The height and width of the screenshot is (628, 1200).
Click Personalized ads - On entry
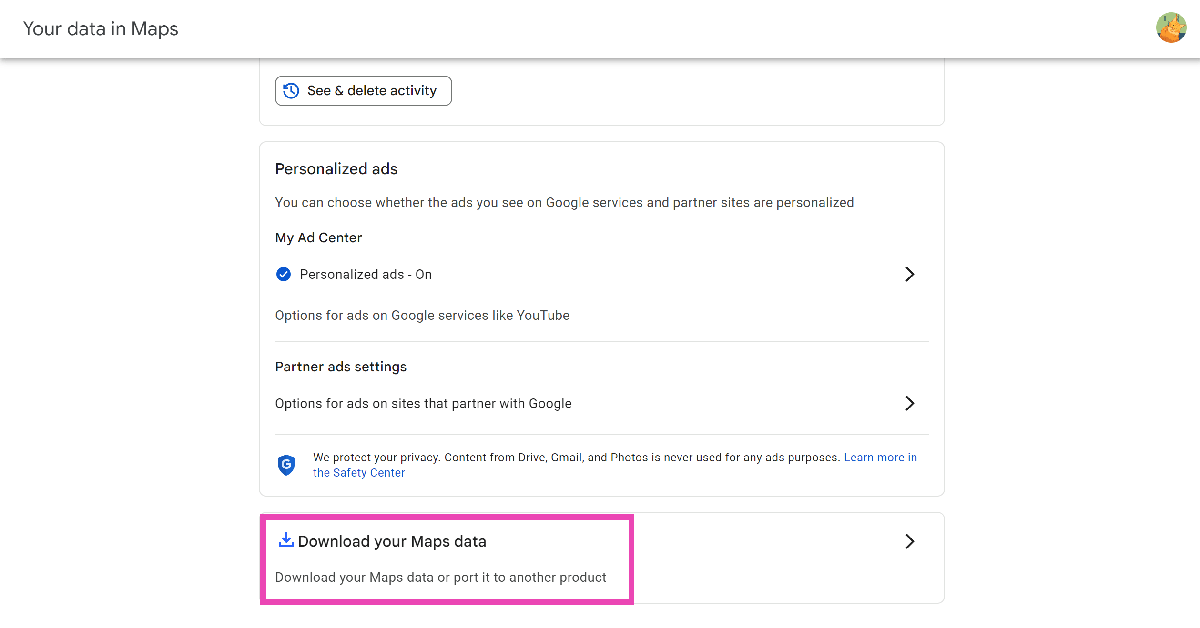[366, 273]
